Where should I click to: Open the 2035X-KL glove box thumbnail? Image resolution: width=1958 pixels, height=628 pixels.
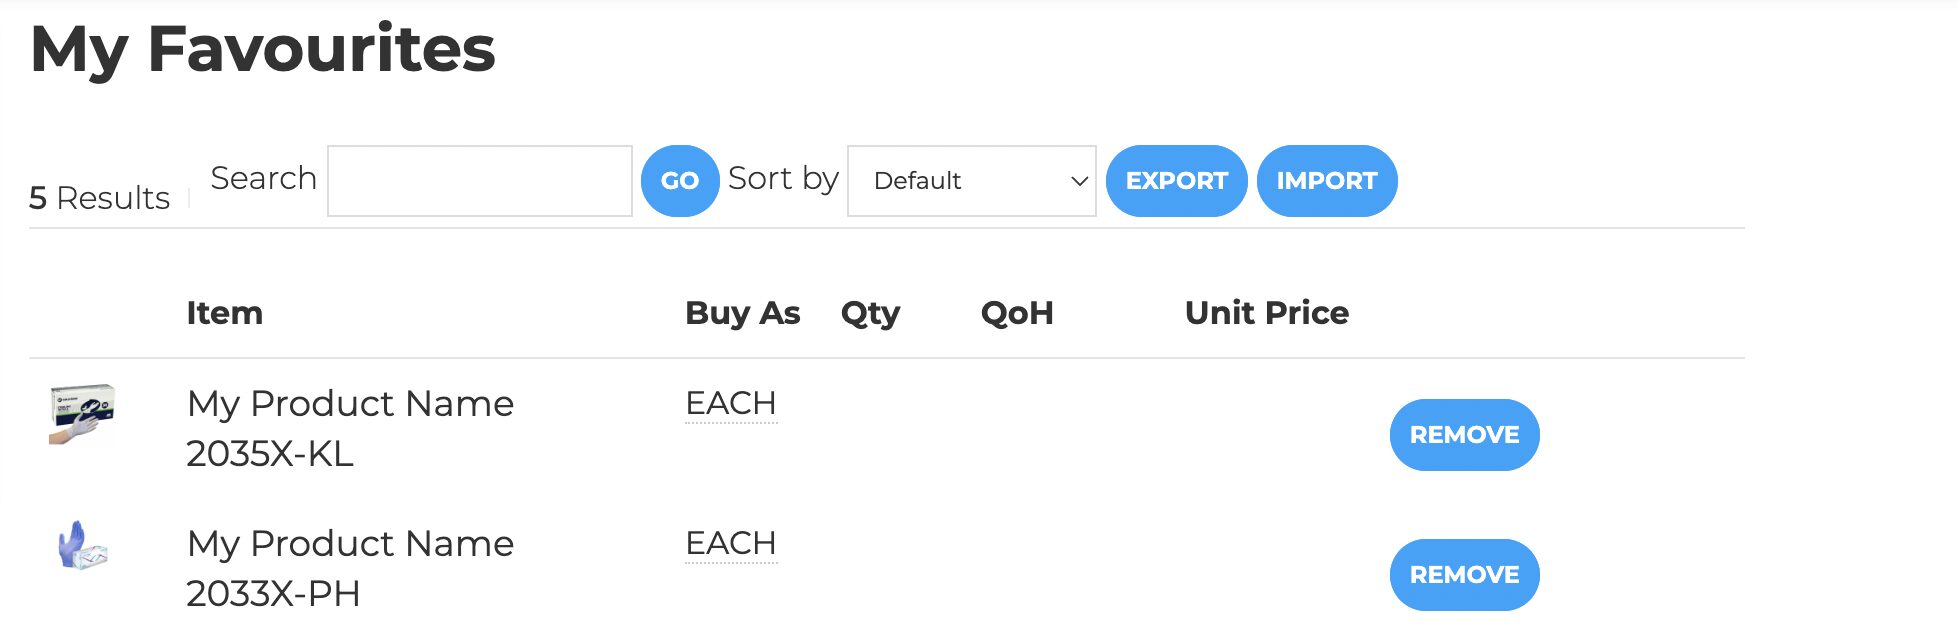tap(82, 413)
